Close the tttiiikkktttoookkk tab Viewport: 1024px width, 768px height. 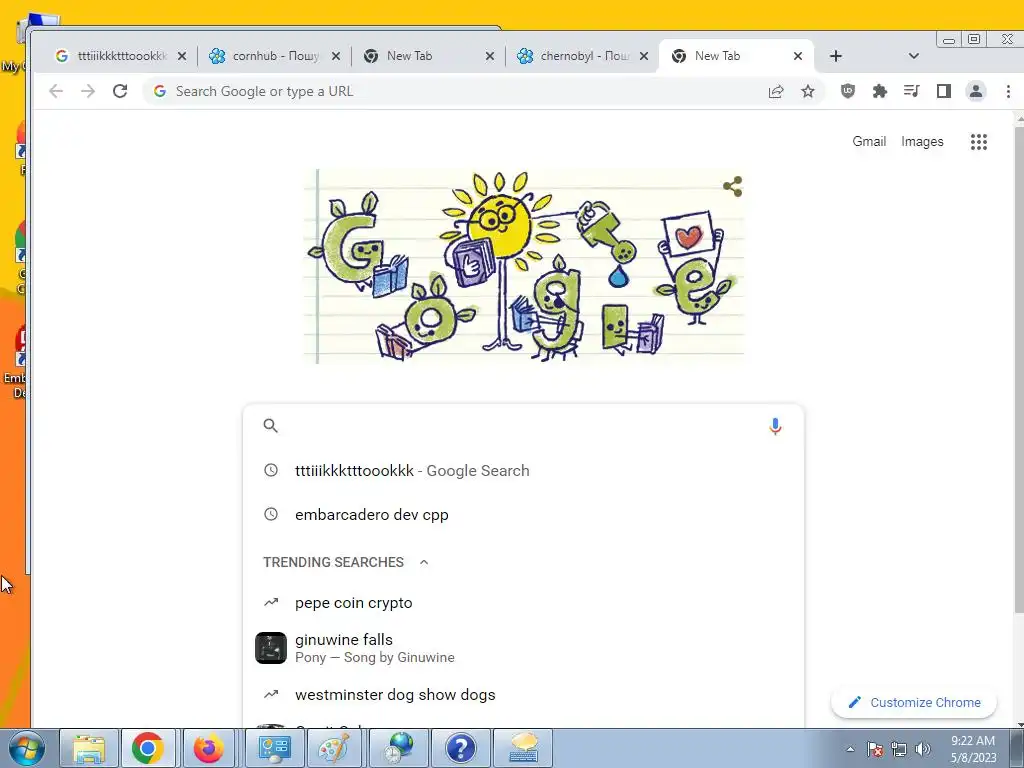(182, 56)
